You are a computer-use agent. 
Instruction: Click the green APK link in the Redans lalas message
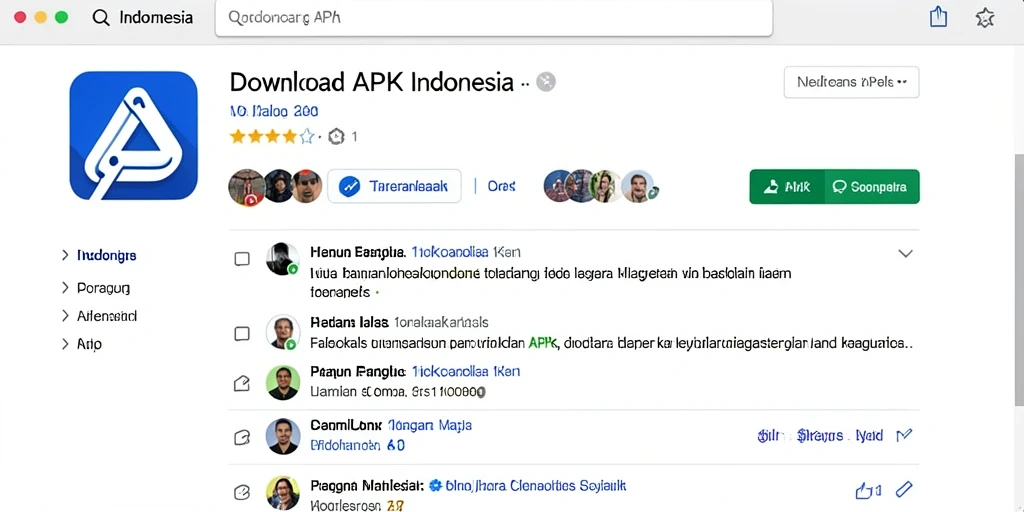pyautogui.click(x=541, y=342)
